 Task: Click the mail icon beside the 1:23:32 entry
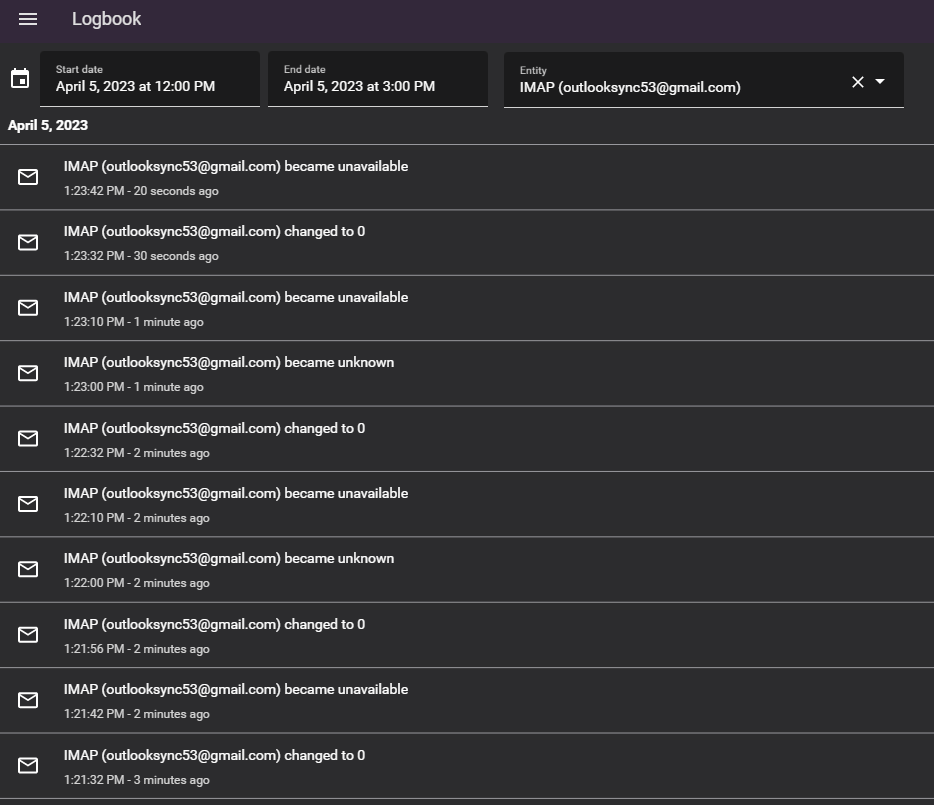(27, 242)
